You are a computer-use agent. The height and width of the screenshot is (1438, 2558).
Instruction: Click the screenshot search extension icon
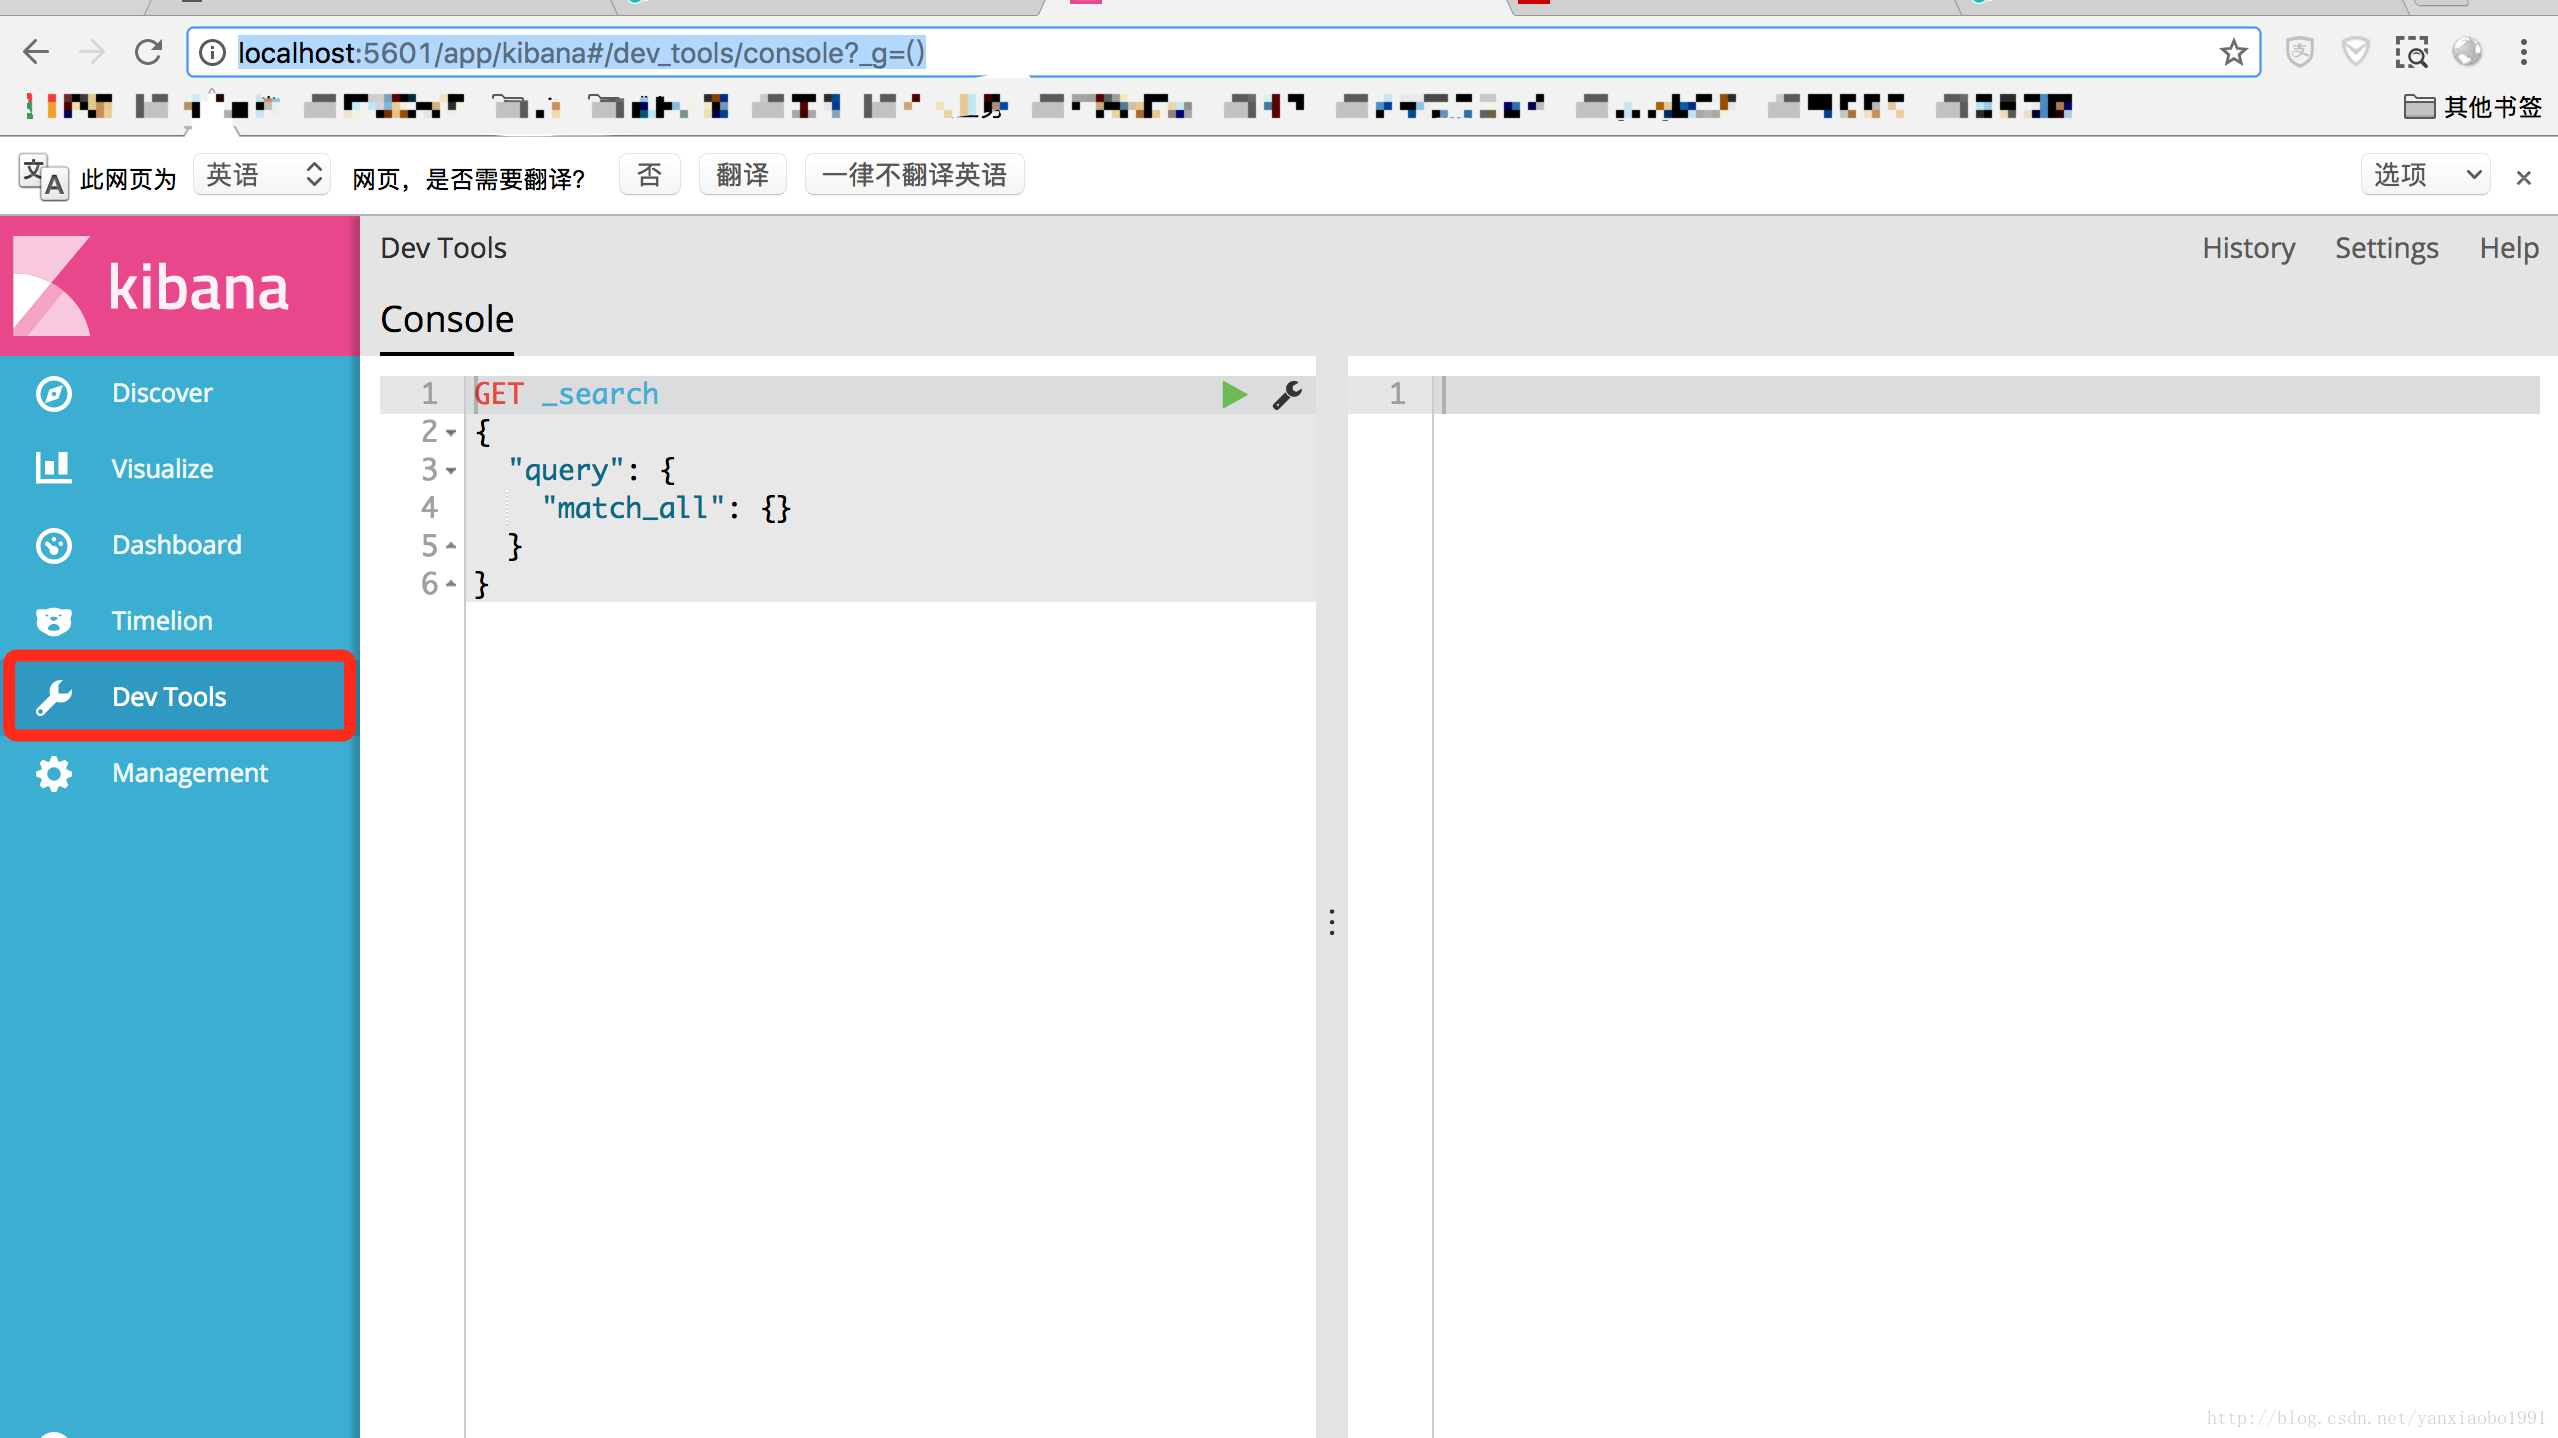coord(2411,52)
